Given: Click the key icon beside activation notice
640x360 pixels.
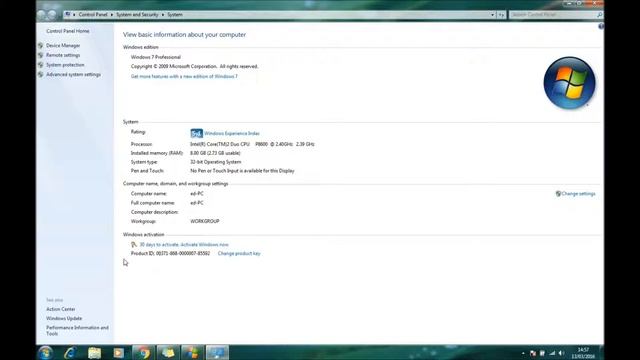Looking at the screenshot, I should point(134,244).
